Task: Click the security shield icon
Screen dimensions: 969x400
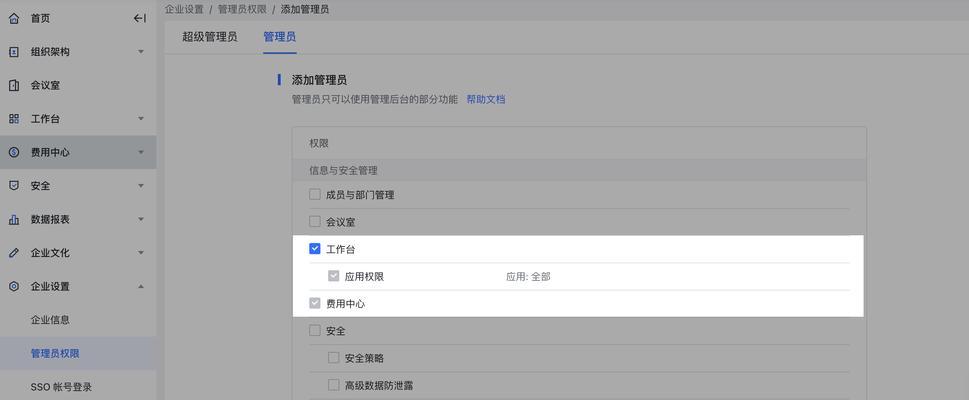Action: [14, 185]
